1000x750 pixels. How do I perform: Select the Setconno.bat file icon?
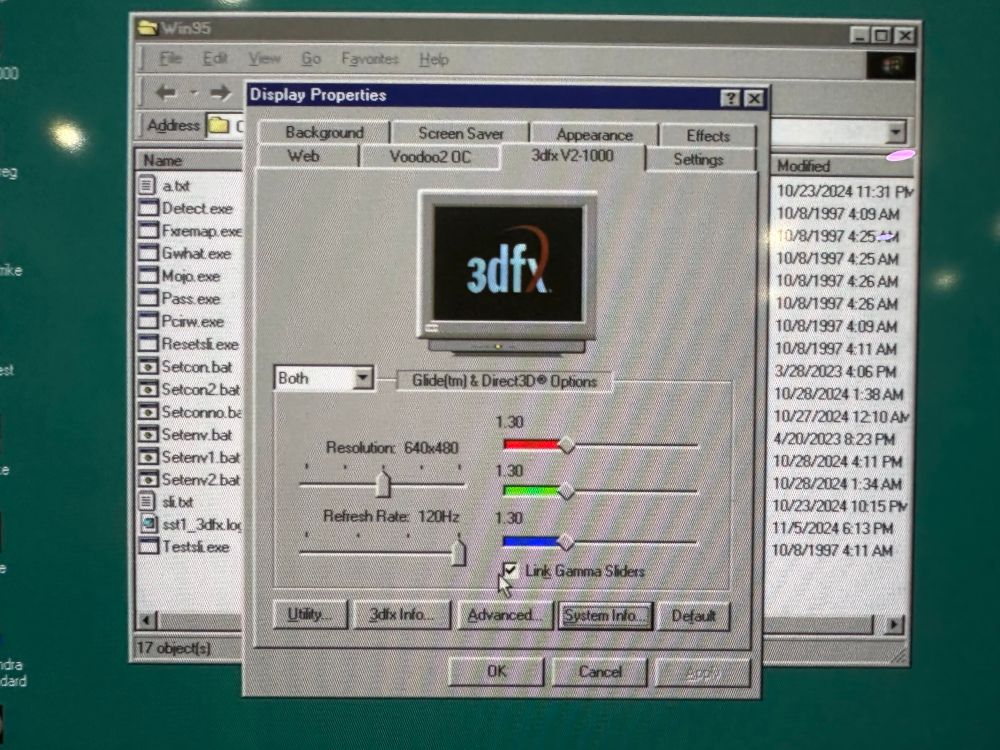click(148, 412)
